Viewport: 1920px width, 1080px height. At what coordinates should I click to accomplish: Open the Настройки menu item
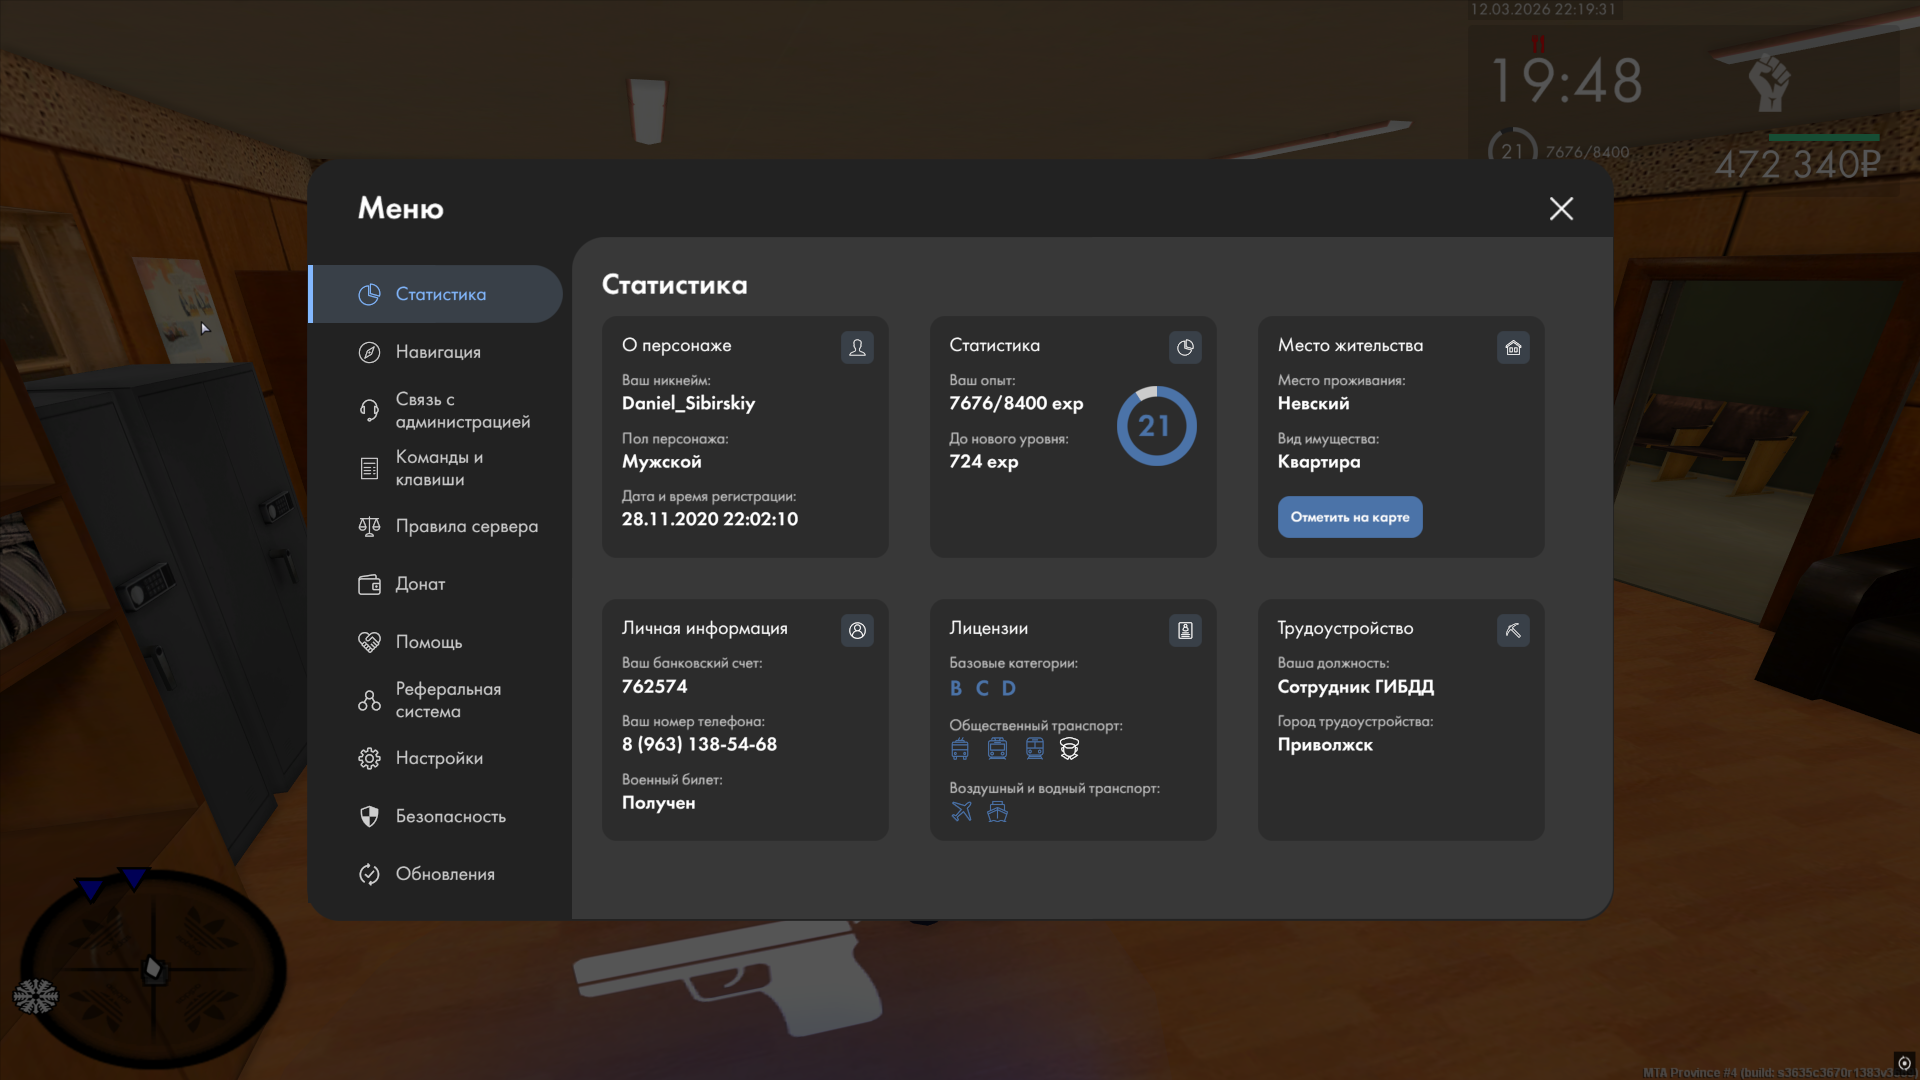pos(438,758)
